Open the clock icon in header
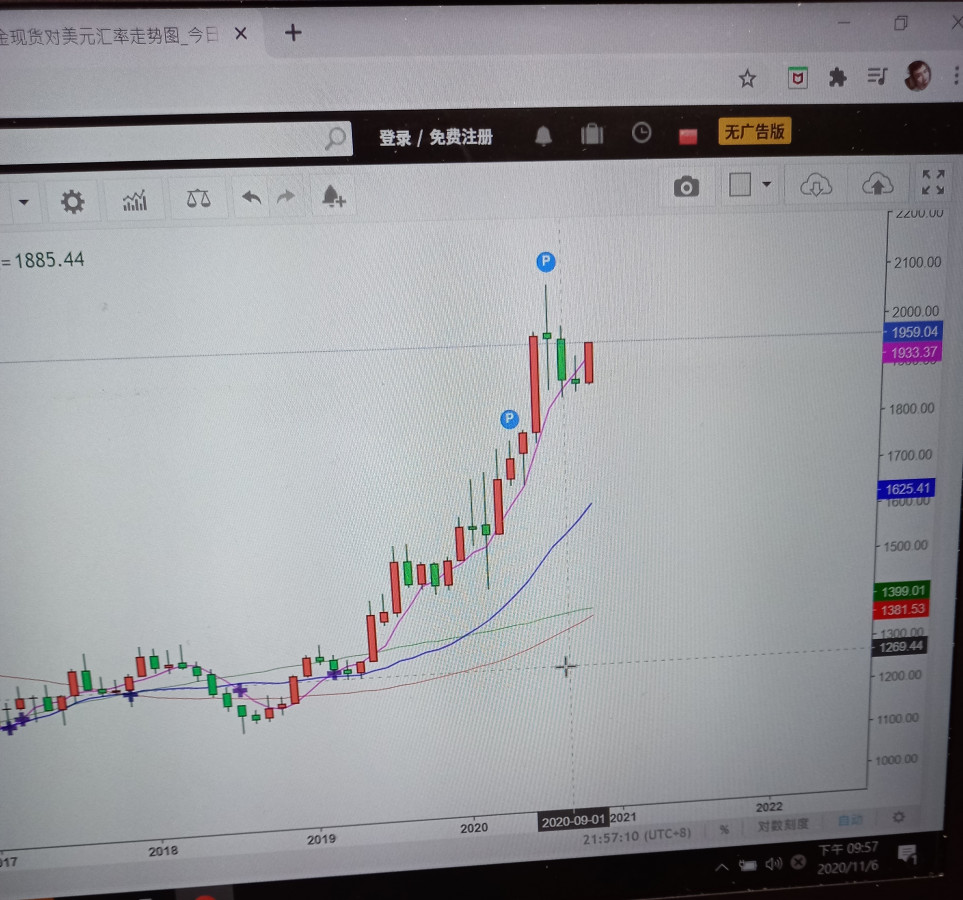This screenshot has height=900, width=963. (x=641, y=133)
